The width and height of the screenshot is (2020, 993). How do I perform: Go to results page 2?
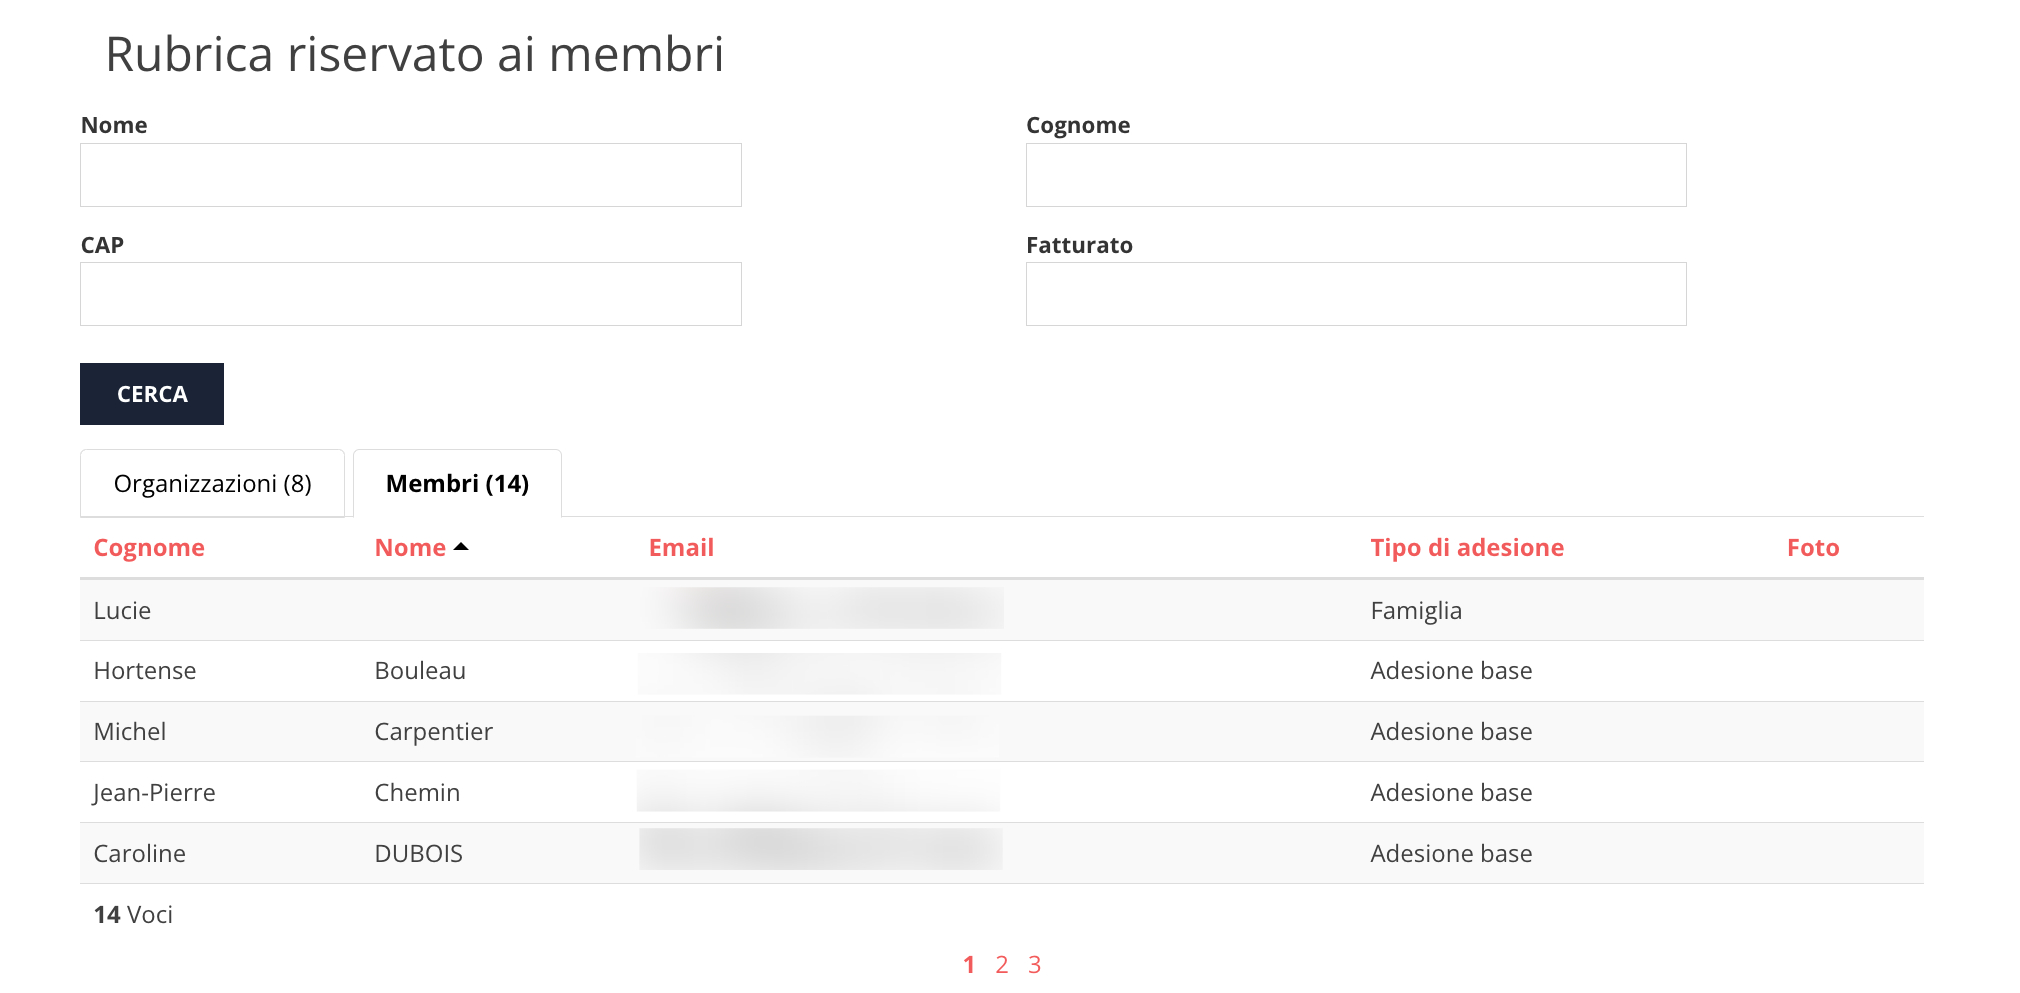(1001, 965)
